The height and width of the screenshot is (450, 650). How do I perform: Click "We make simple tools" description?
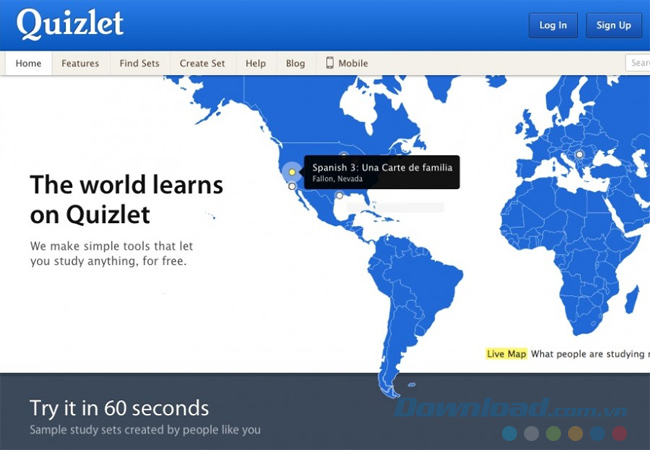[x=112, y=254]
